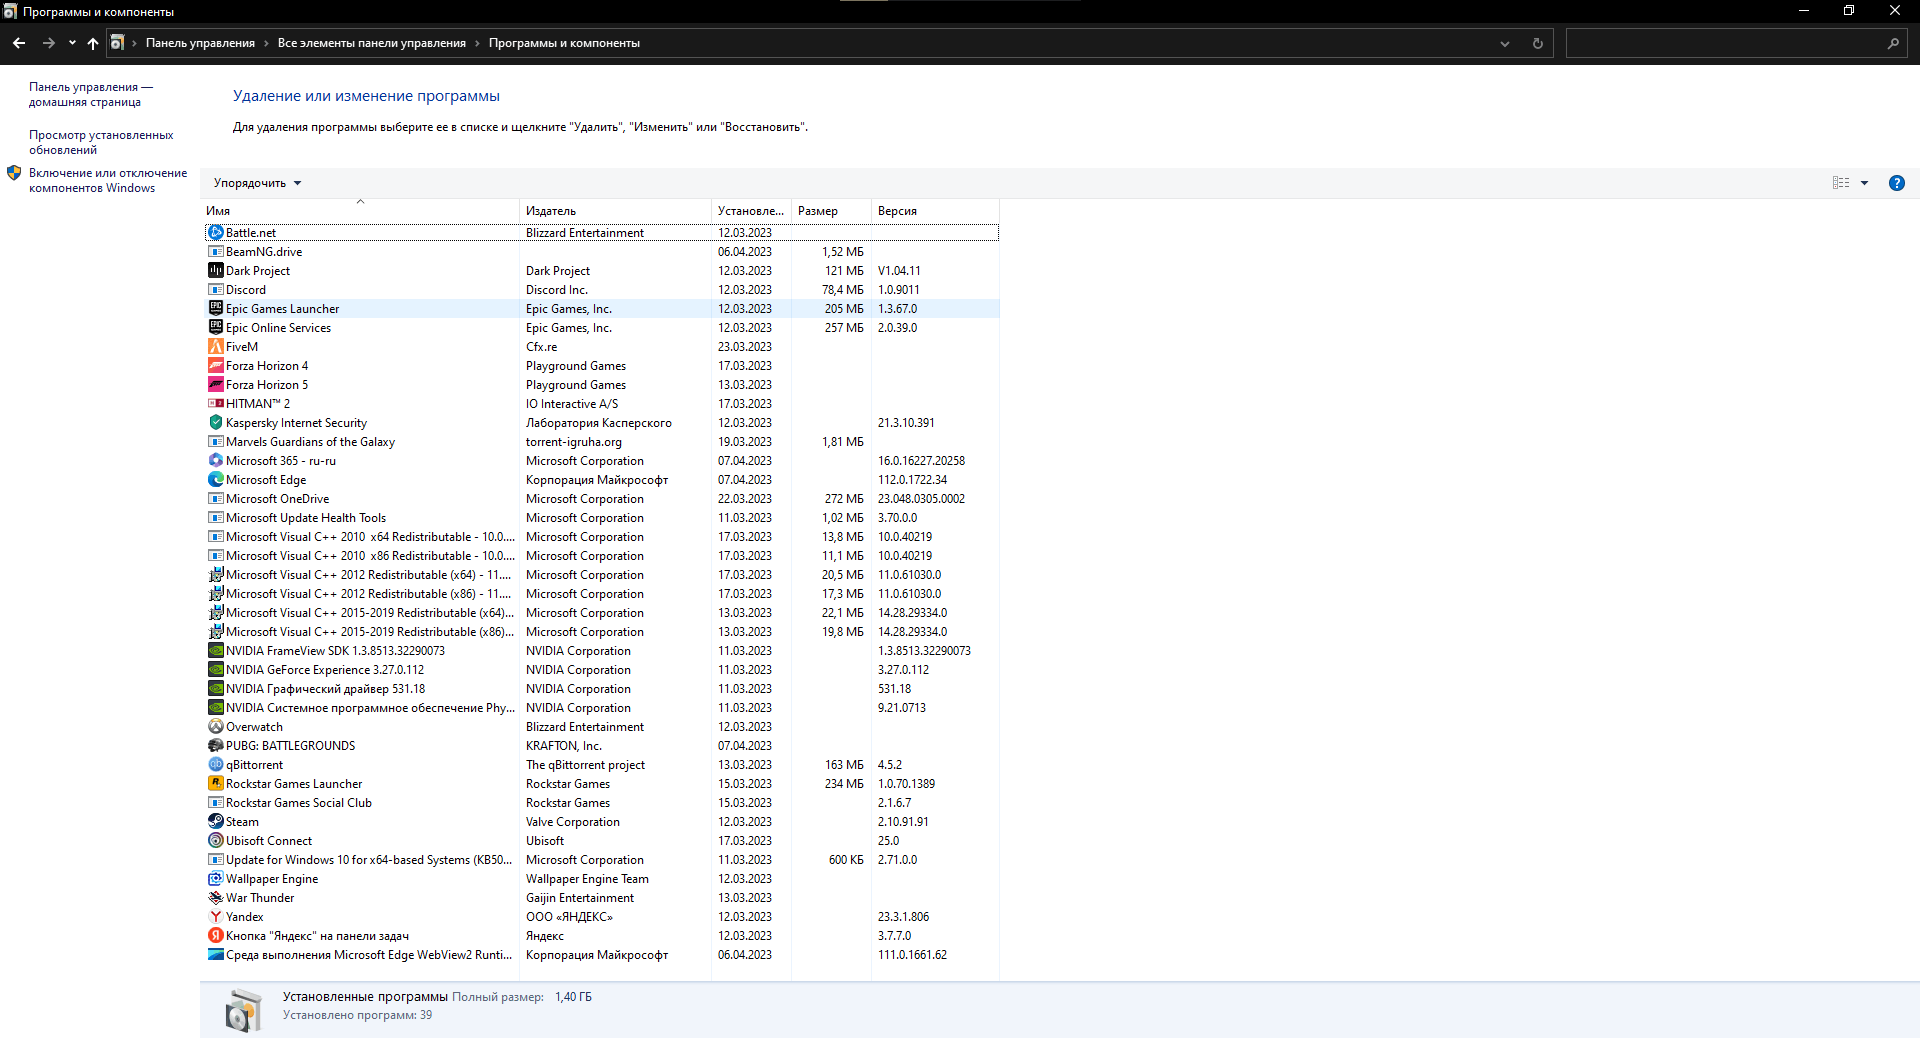
Task: Click the Ubisoft Connect icon
Action: click(x=215, y=841)
